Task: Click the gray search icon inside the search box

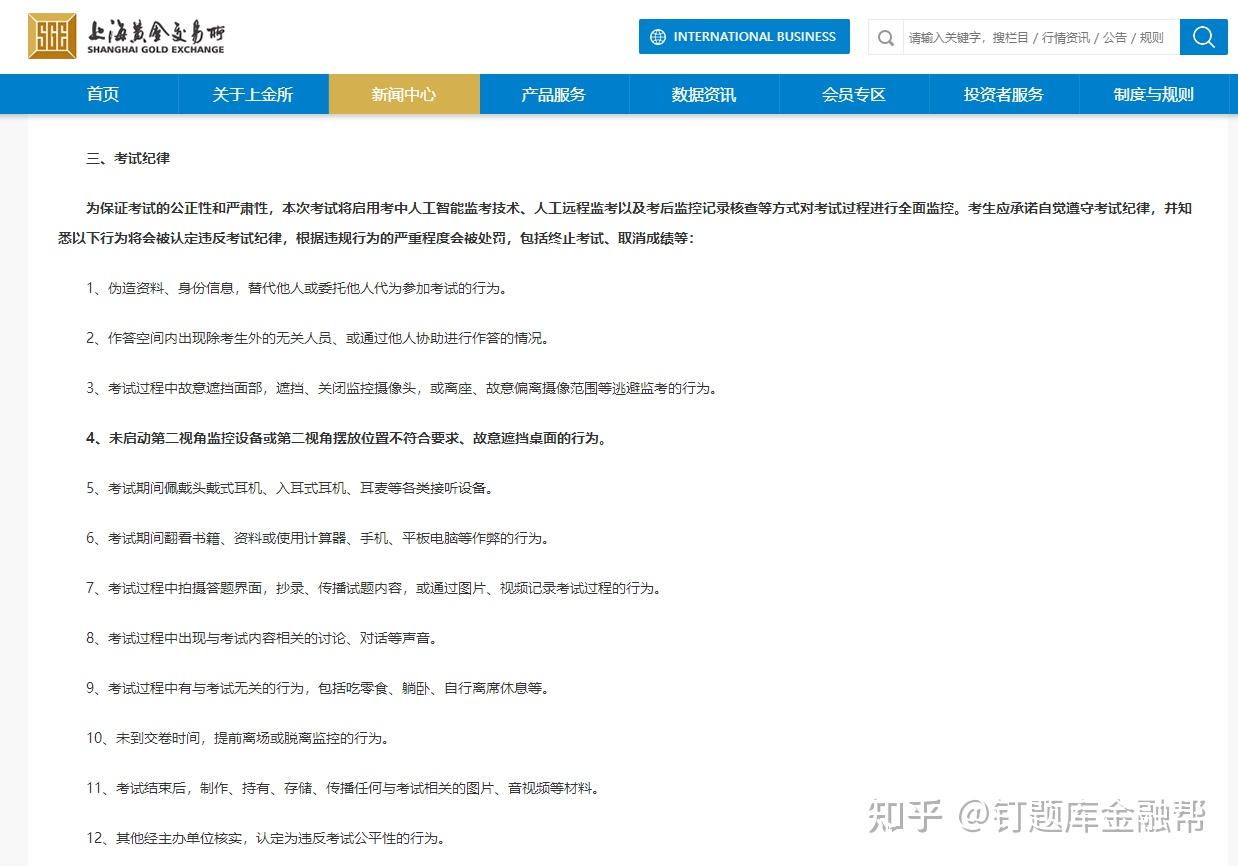Action: click(x=886, y=36)
